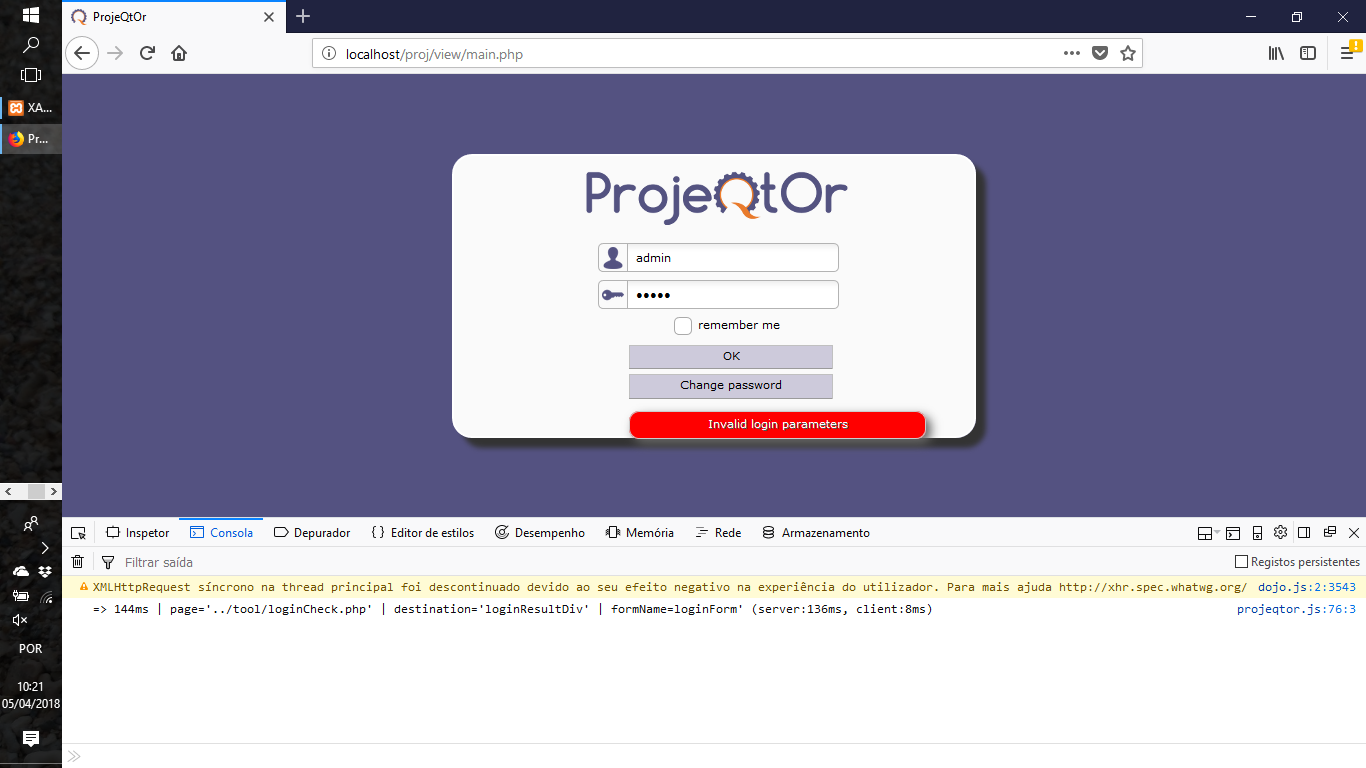Open the Desempenho tab
The width and height of the screenshot is (1366, 768).
540,533
